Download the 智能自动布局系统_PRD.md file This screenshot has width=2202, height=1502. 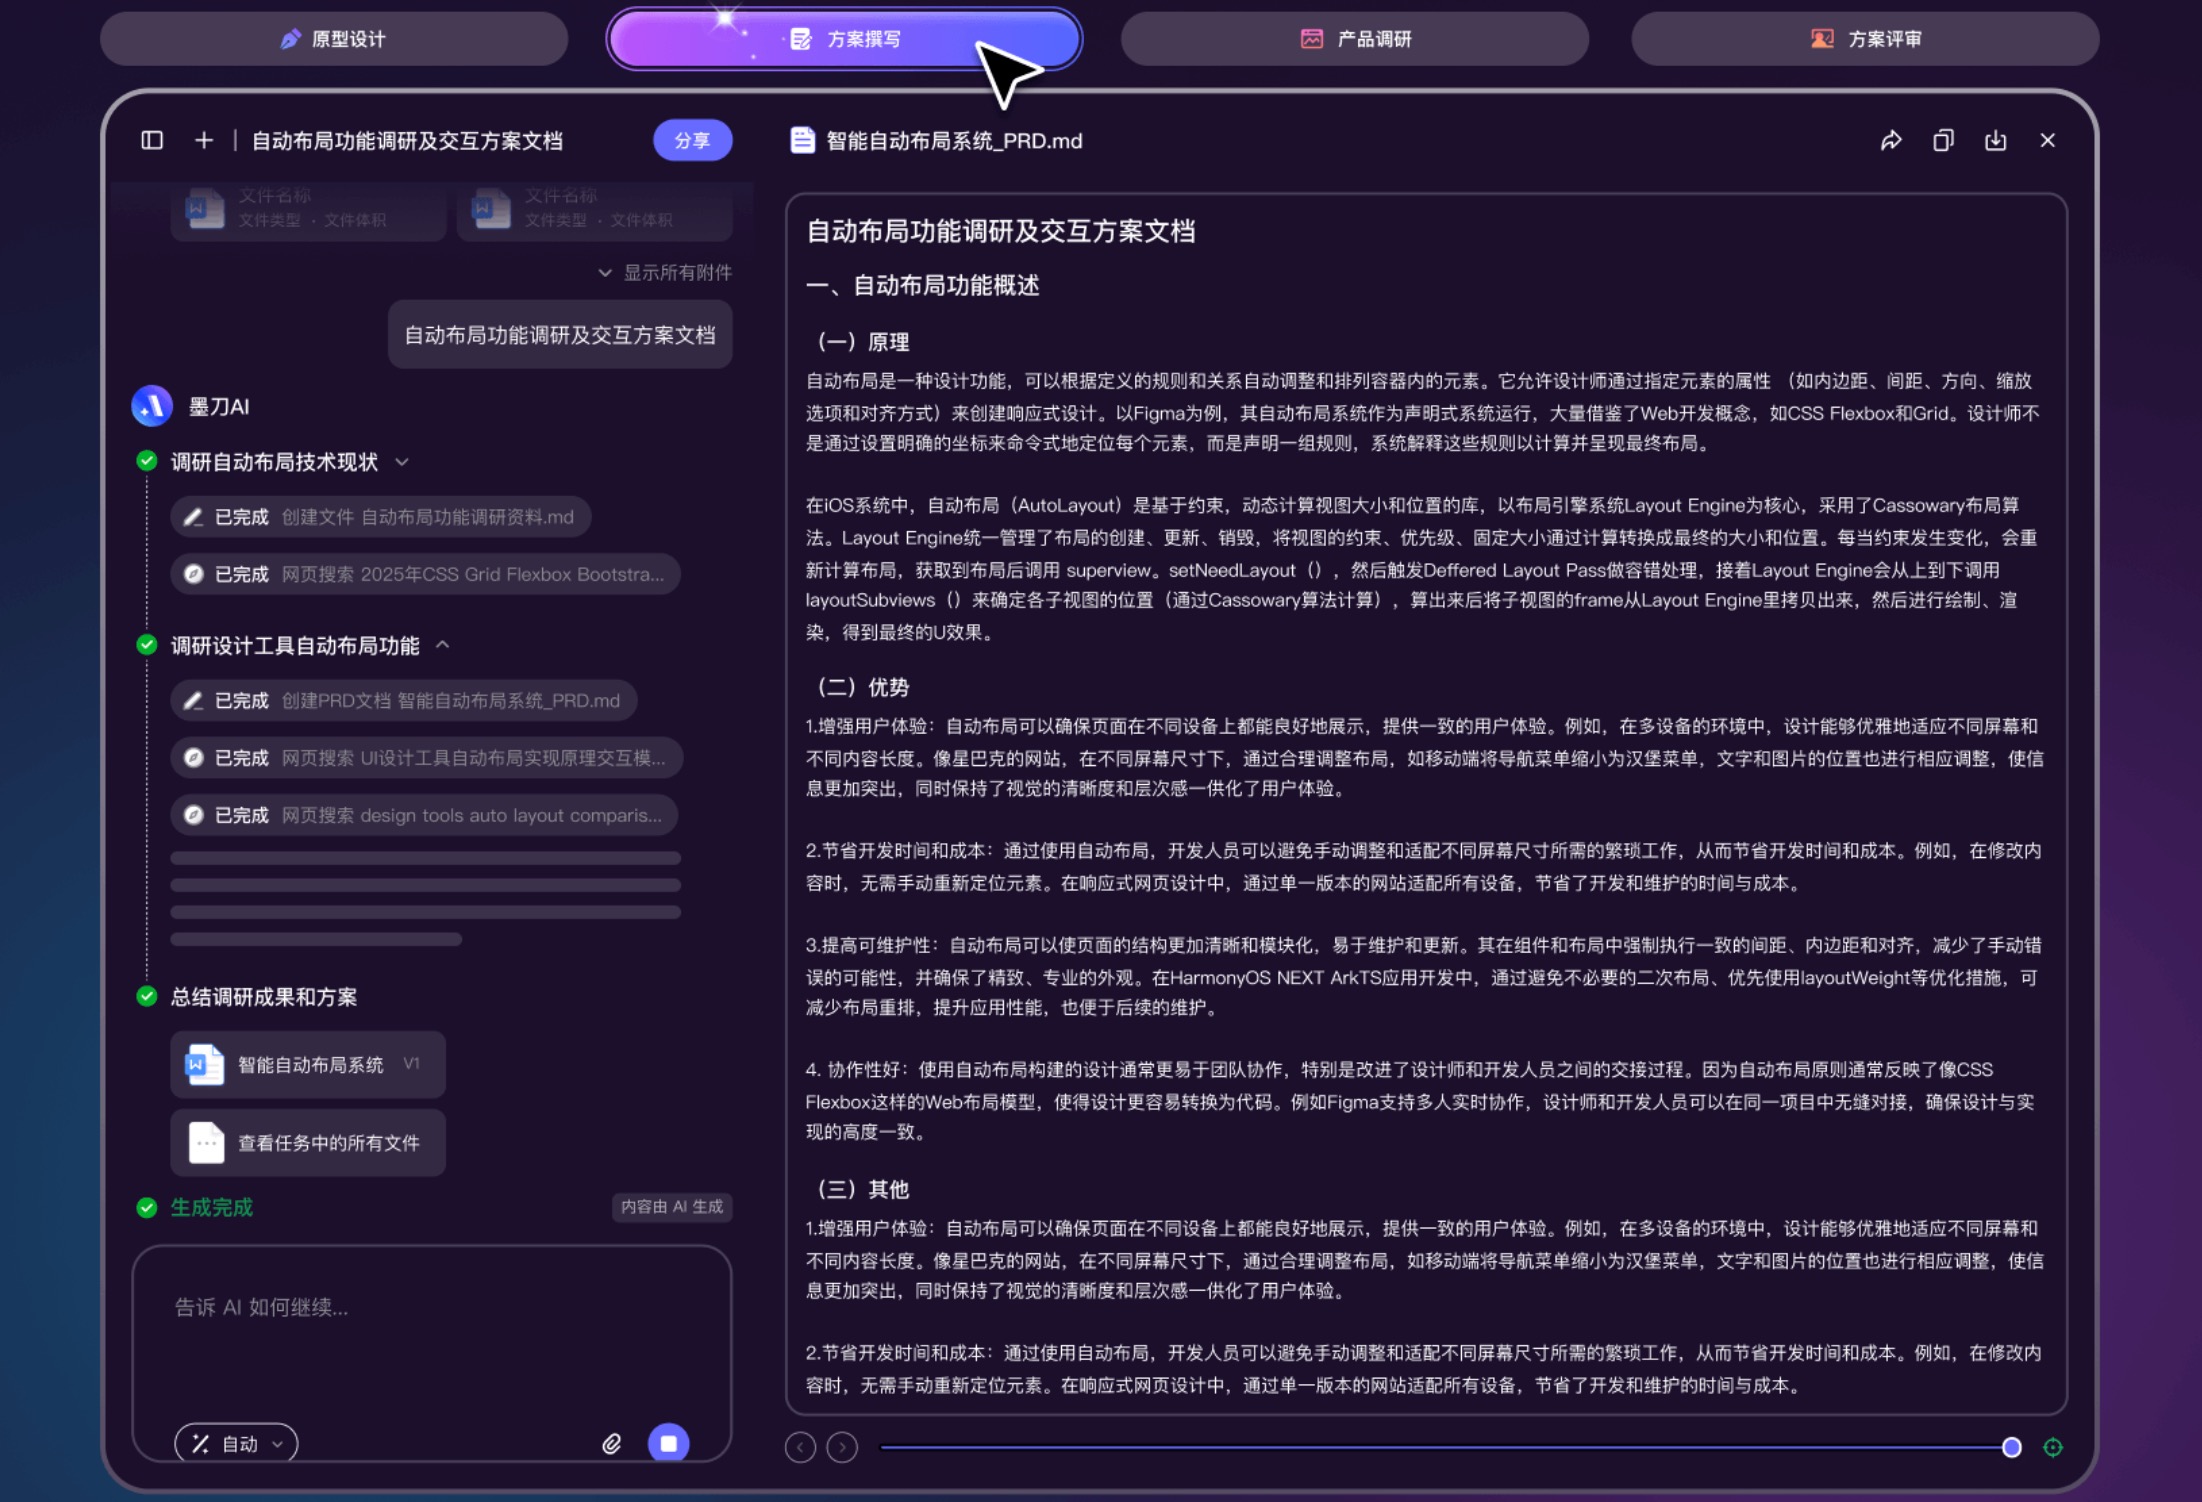1996,140
